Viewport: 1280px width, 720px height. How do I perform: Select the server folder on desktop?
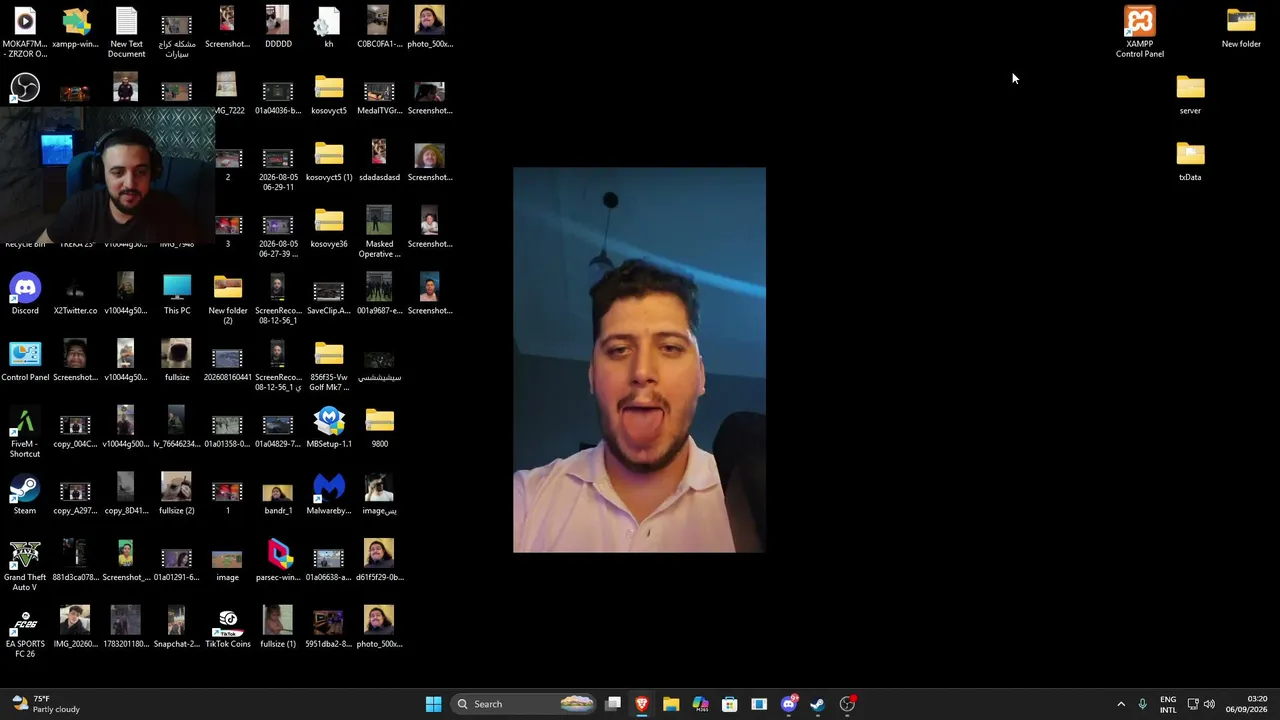tap(1190, 95)
